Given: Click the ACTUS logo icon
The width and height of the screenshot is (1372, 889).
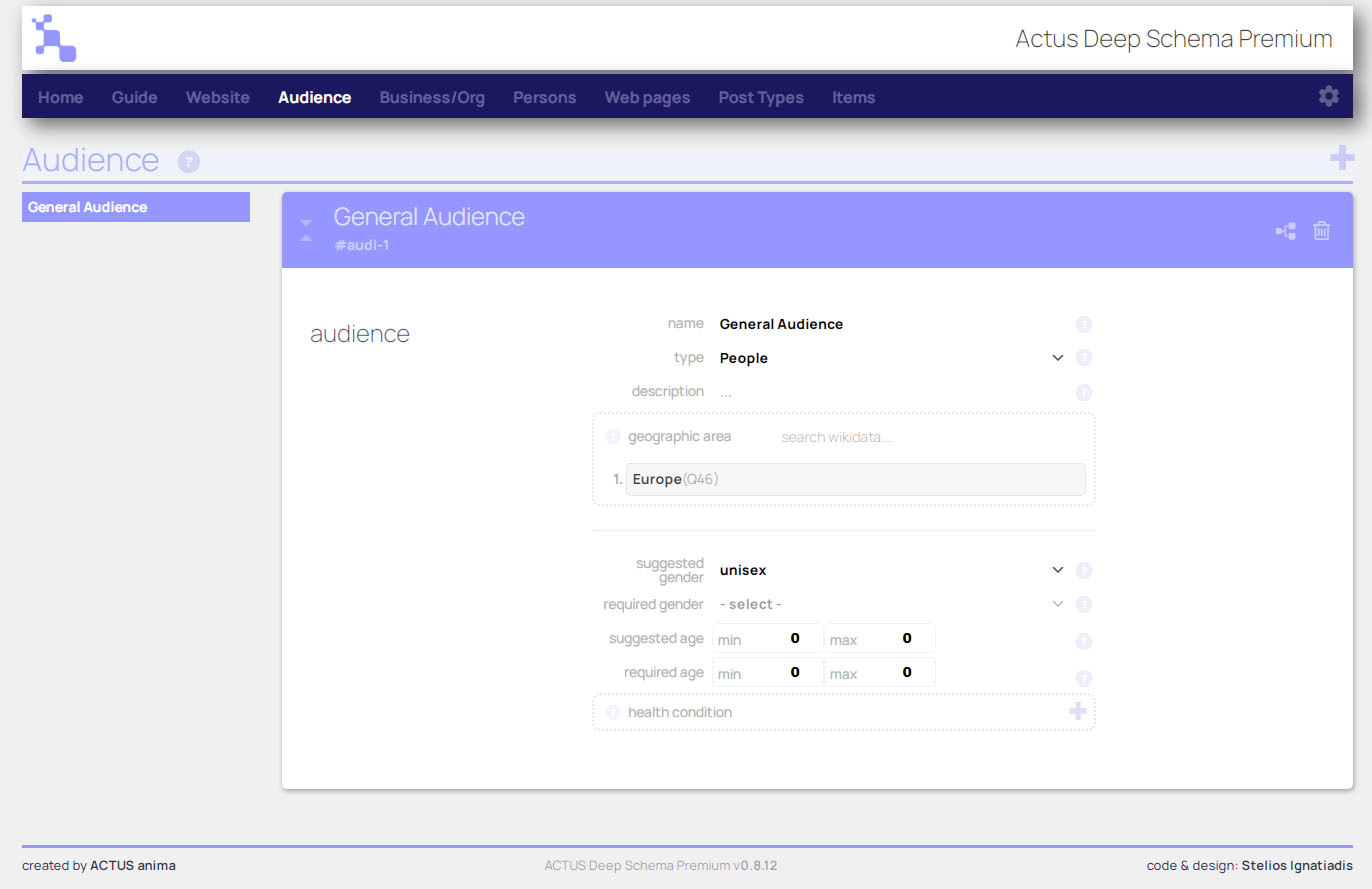Looking at the screenshot, I should (x=53, y=38).
